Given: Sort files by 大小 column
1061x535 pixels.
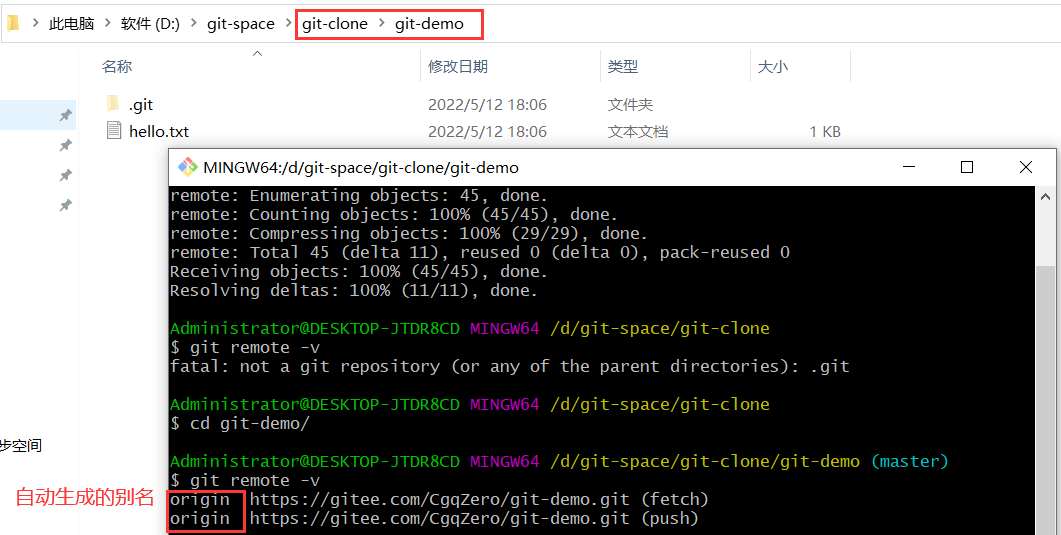Looking at the screenshot, I should (x=773, y=66).
